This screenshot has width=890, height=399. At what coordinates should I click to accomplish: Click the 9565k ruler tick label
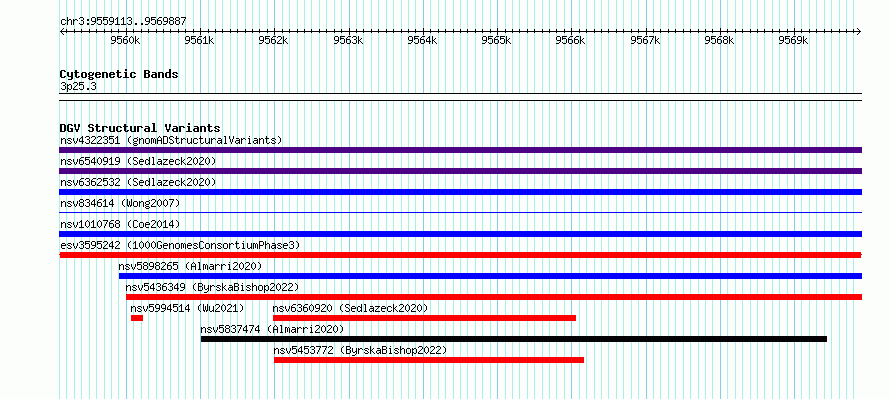pyautogui.click(x=497, y=41)
